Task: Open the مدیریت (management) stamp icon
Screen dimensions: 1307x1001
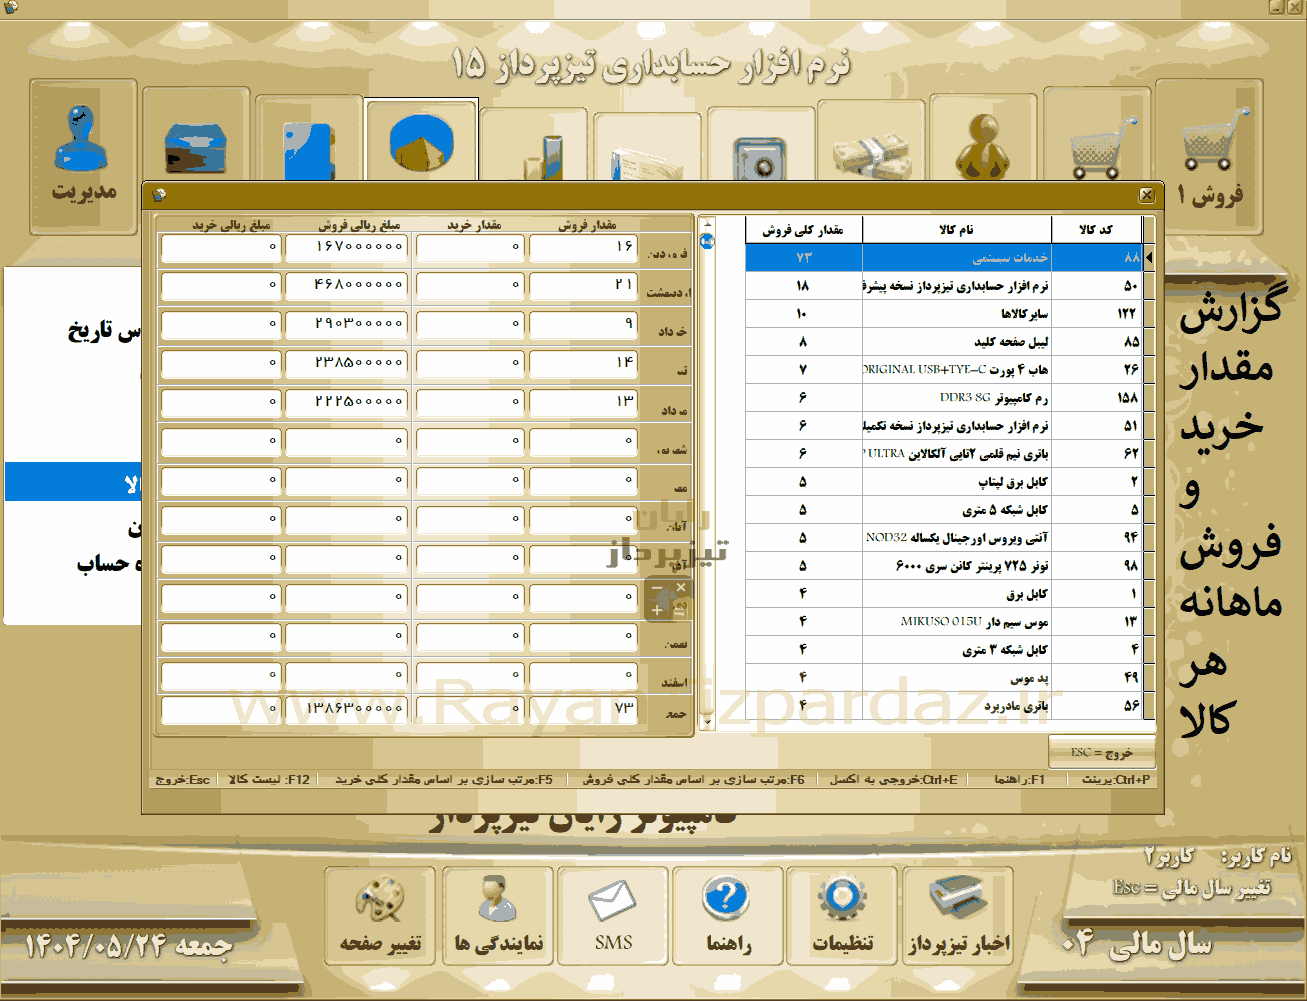Action: click(83, 156)
